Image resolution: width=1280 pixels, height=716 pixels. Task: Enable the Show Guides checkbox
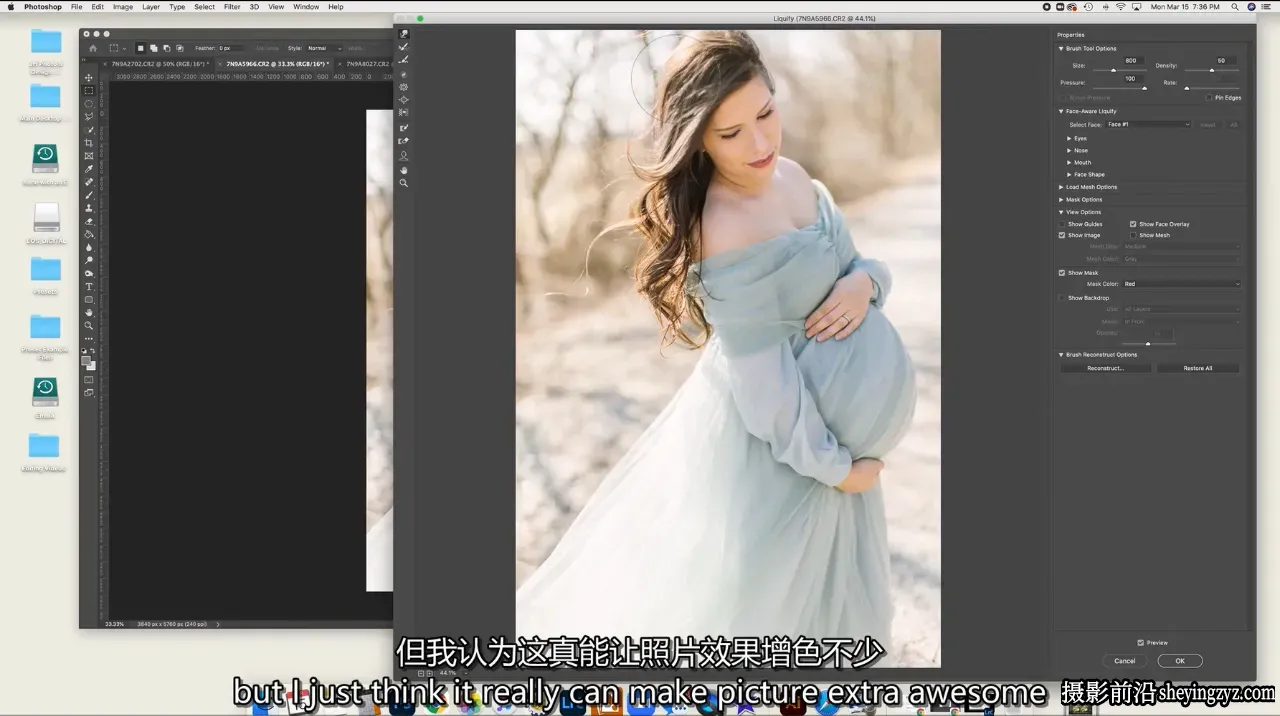(x=1062, y=224)
